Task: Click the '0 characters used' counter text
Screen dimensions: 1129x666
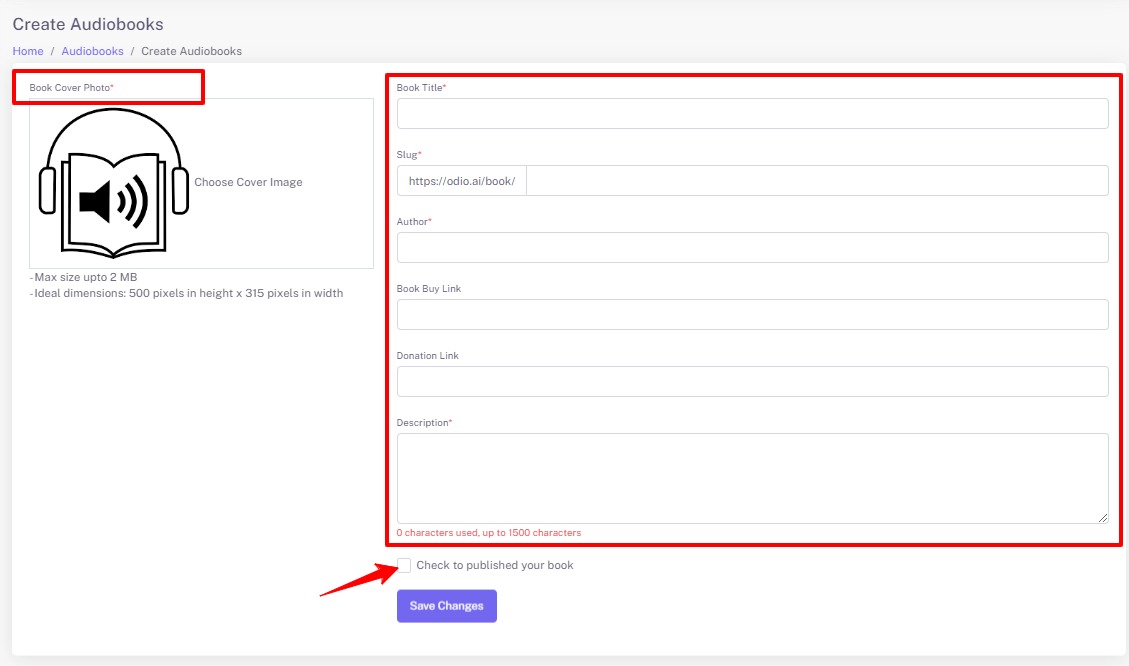Action: coord(489,533)
